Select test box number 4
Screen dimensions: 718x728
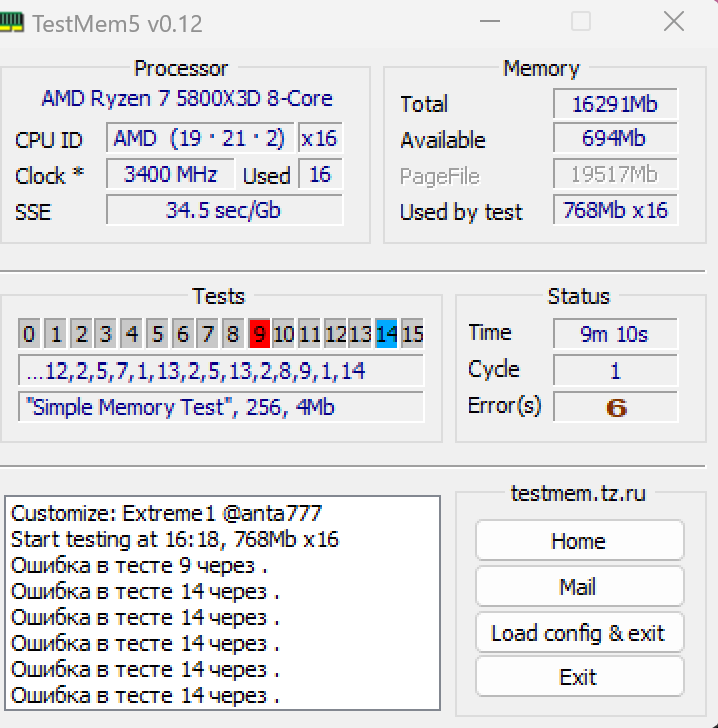(131, 333)
